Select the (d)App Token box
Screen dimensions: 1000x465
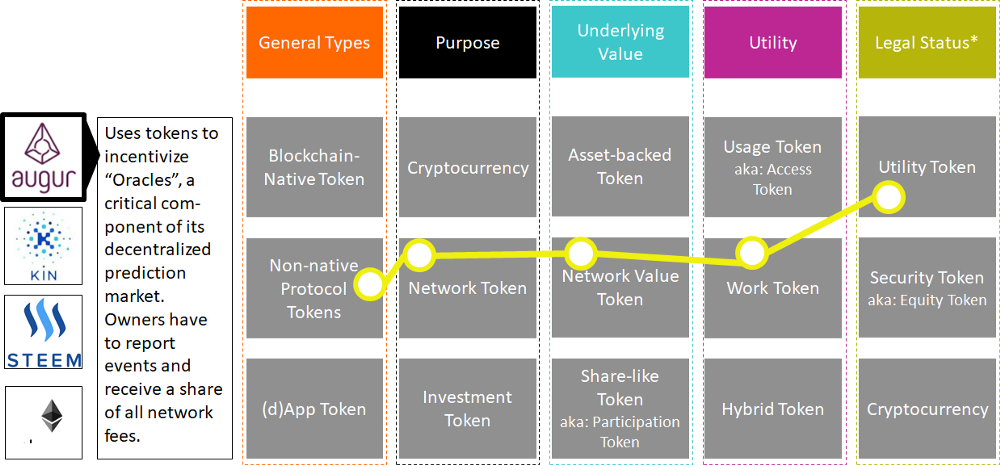coord(314,409)
